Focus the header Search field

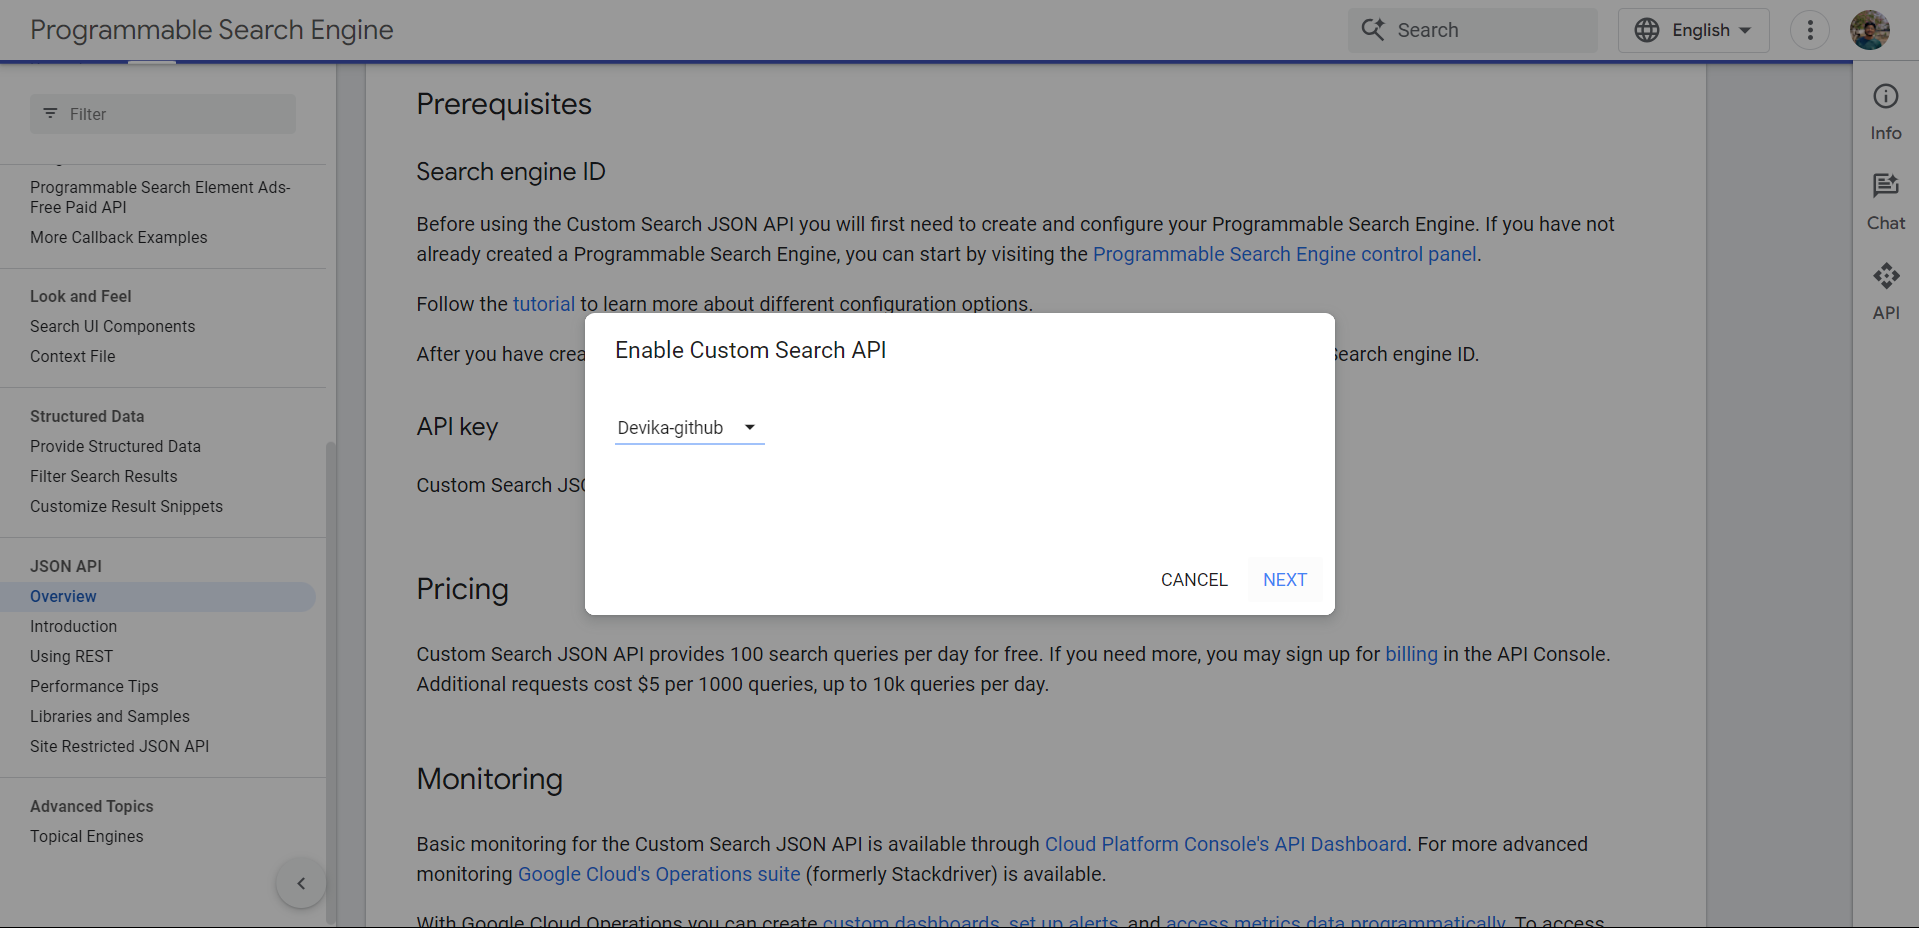(1472, 30)
